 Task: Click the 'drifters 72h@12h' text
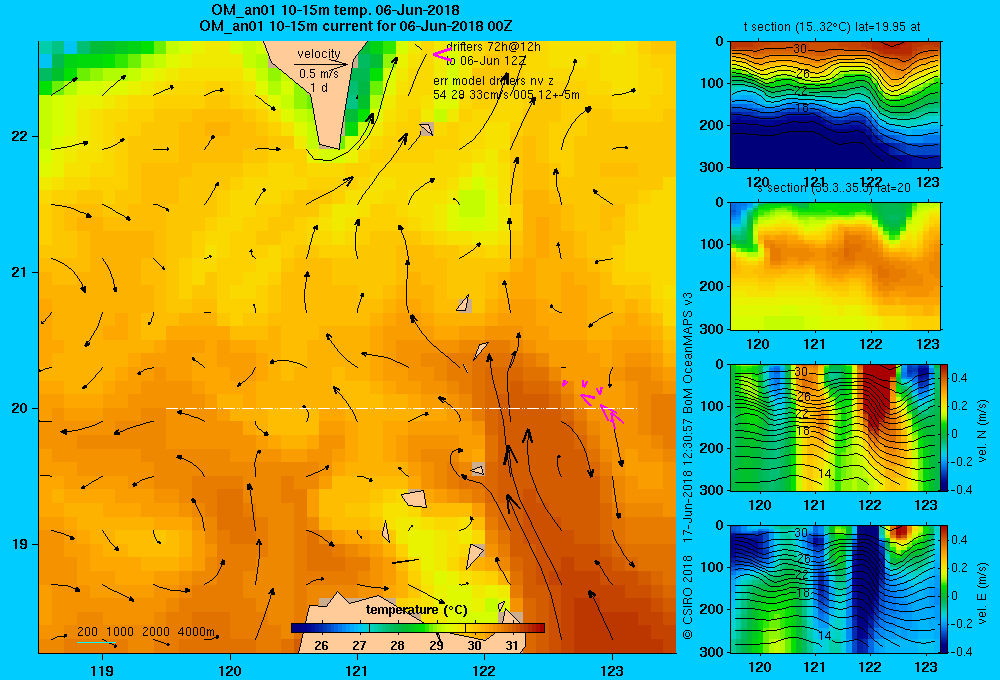[x=493, y=47]
